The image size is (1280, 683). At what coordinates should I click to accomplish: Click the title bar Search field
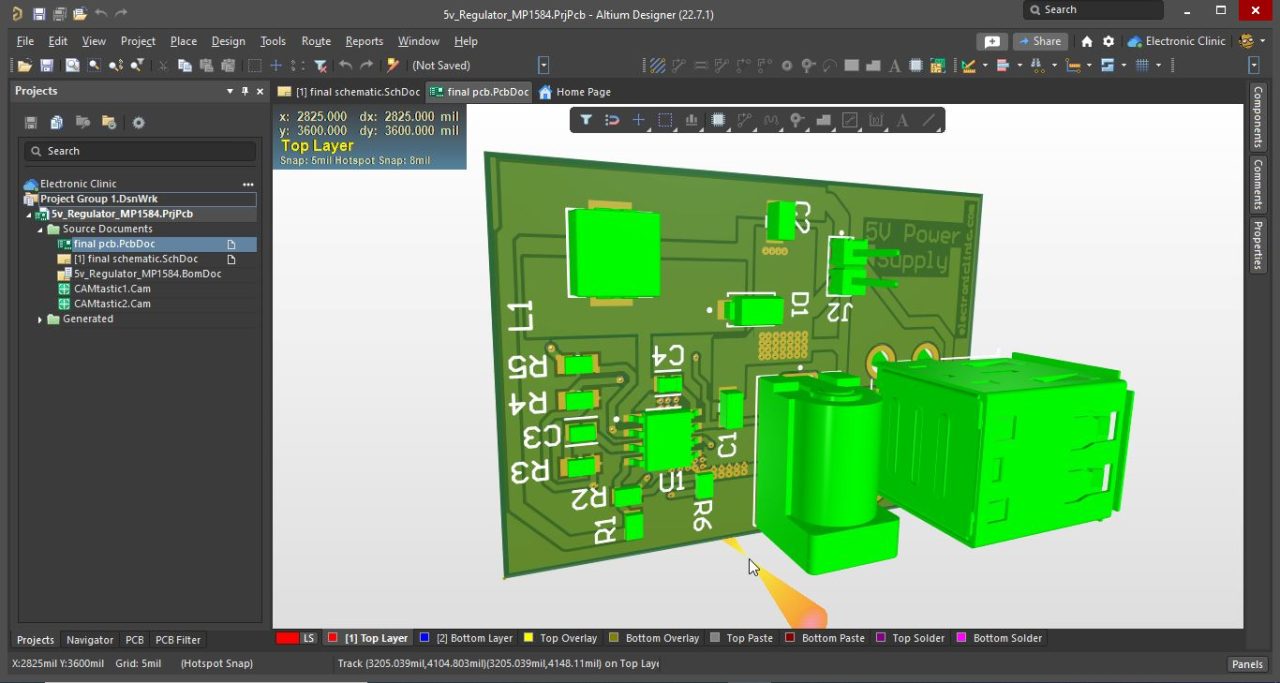coord(1093,10)
